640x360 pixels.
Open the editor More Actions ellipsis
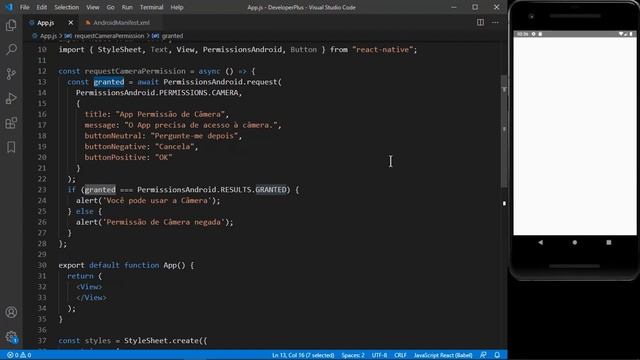[495, 22]
